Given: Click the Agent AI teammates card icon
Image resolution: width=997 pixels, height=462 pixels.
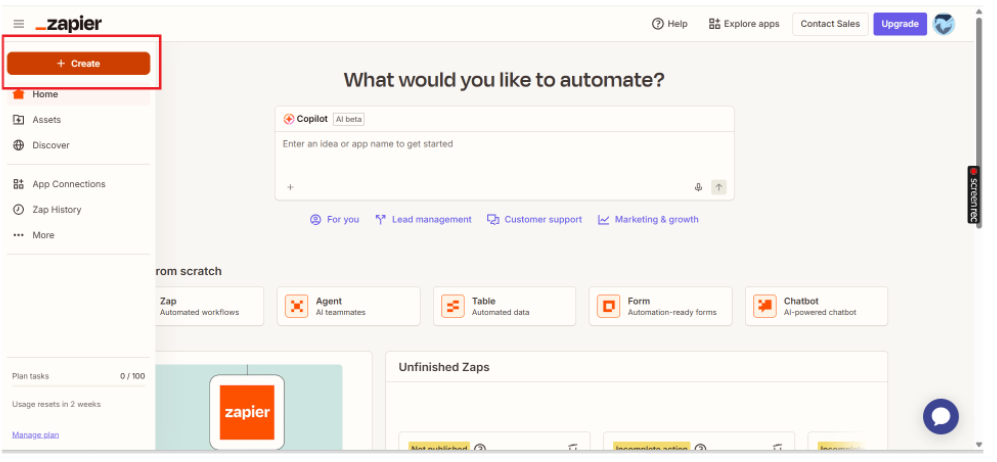Looking at the screenshot, I should 297,306.
